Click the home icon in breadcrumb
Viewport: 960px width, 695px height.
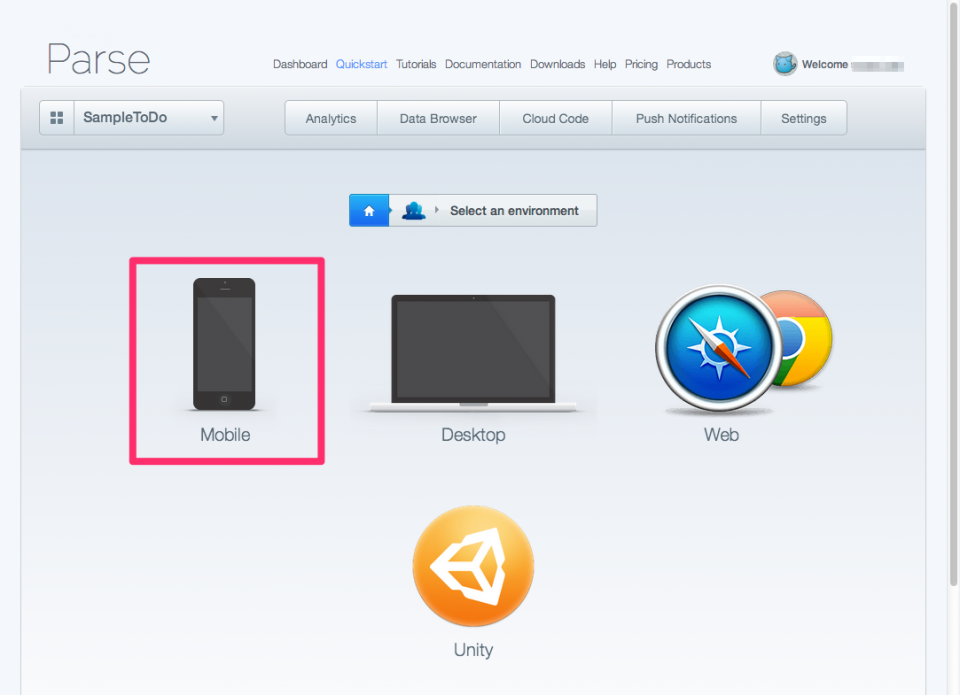(369, 211)
